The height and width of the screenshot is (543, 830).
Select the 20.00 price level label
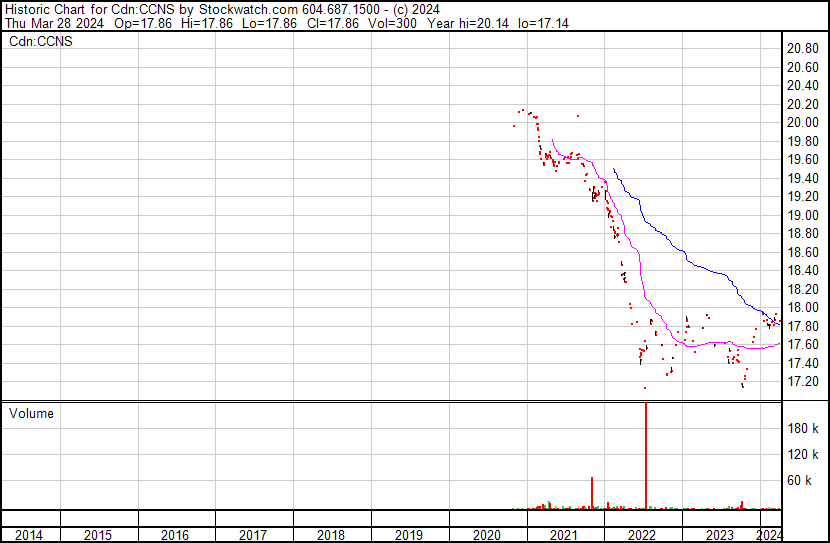(x=803, y=123)
